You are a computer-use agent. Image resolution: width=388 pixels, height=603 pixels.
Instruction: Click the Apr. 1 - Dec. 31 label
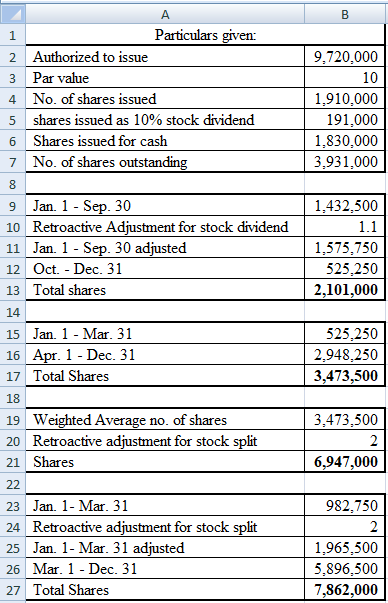[84, 355]
